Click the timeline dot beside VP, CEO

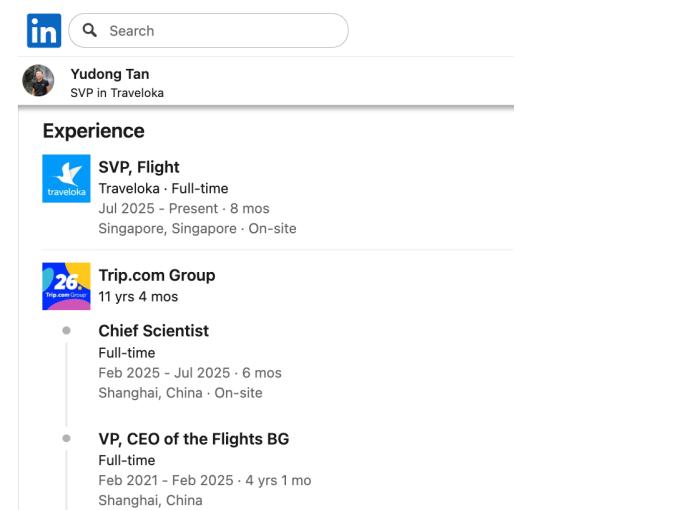tap(66, 438)
